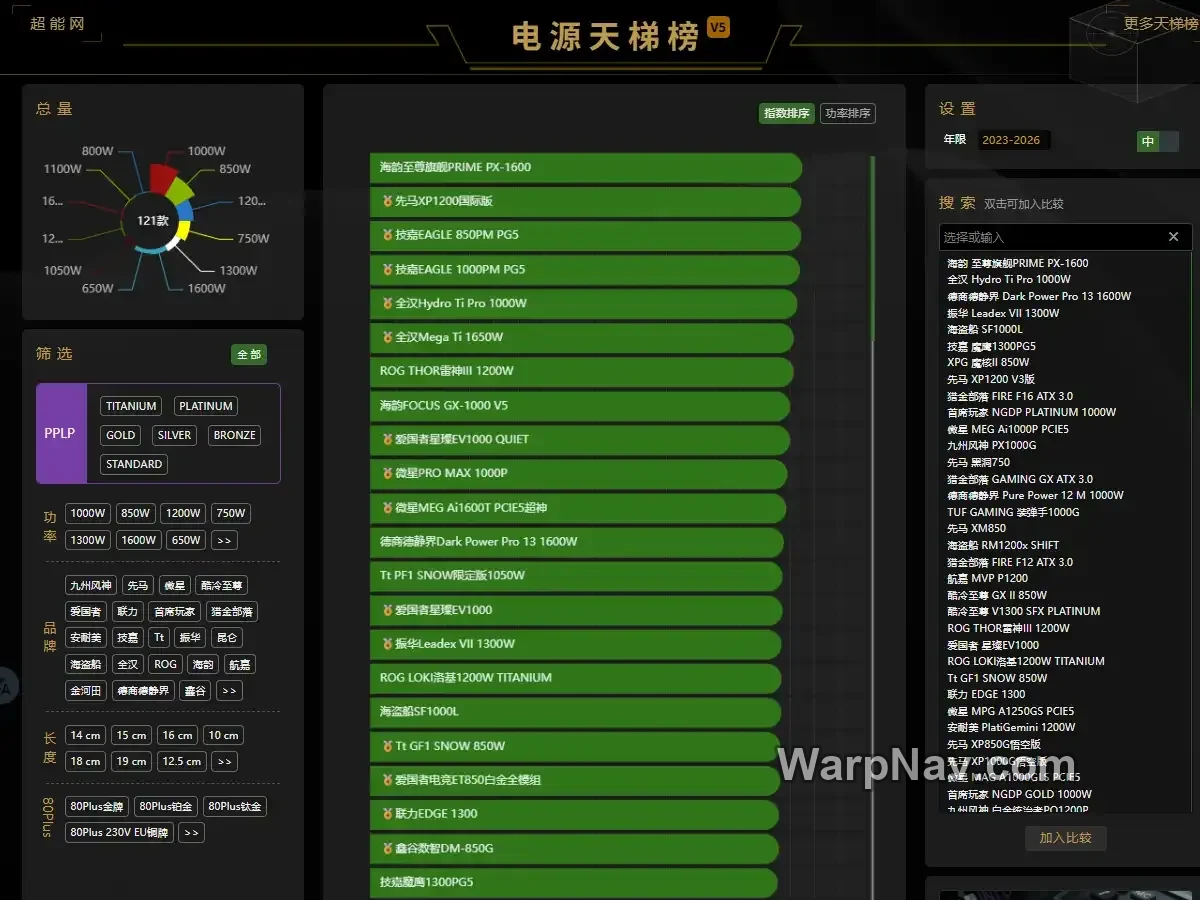Filter by SILVER PPLP rating
This screenshot has height=900, width=1200.
174,435
